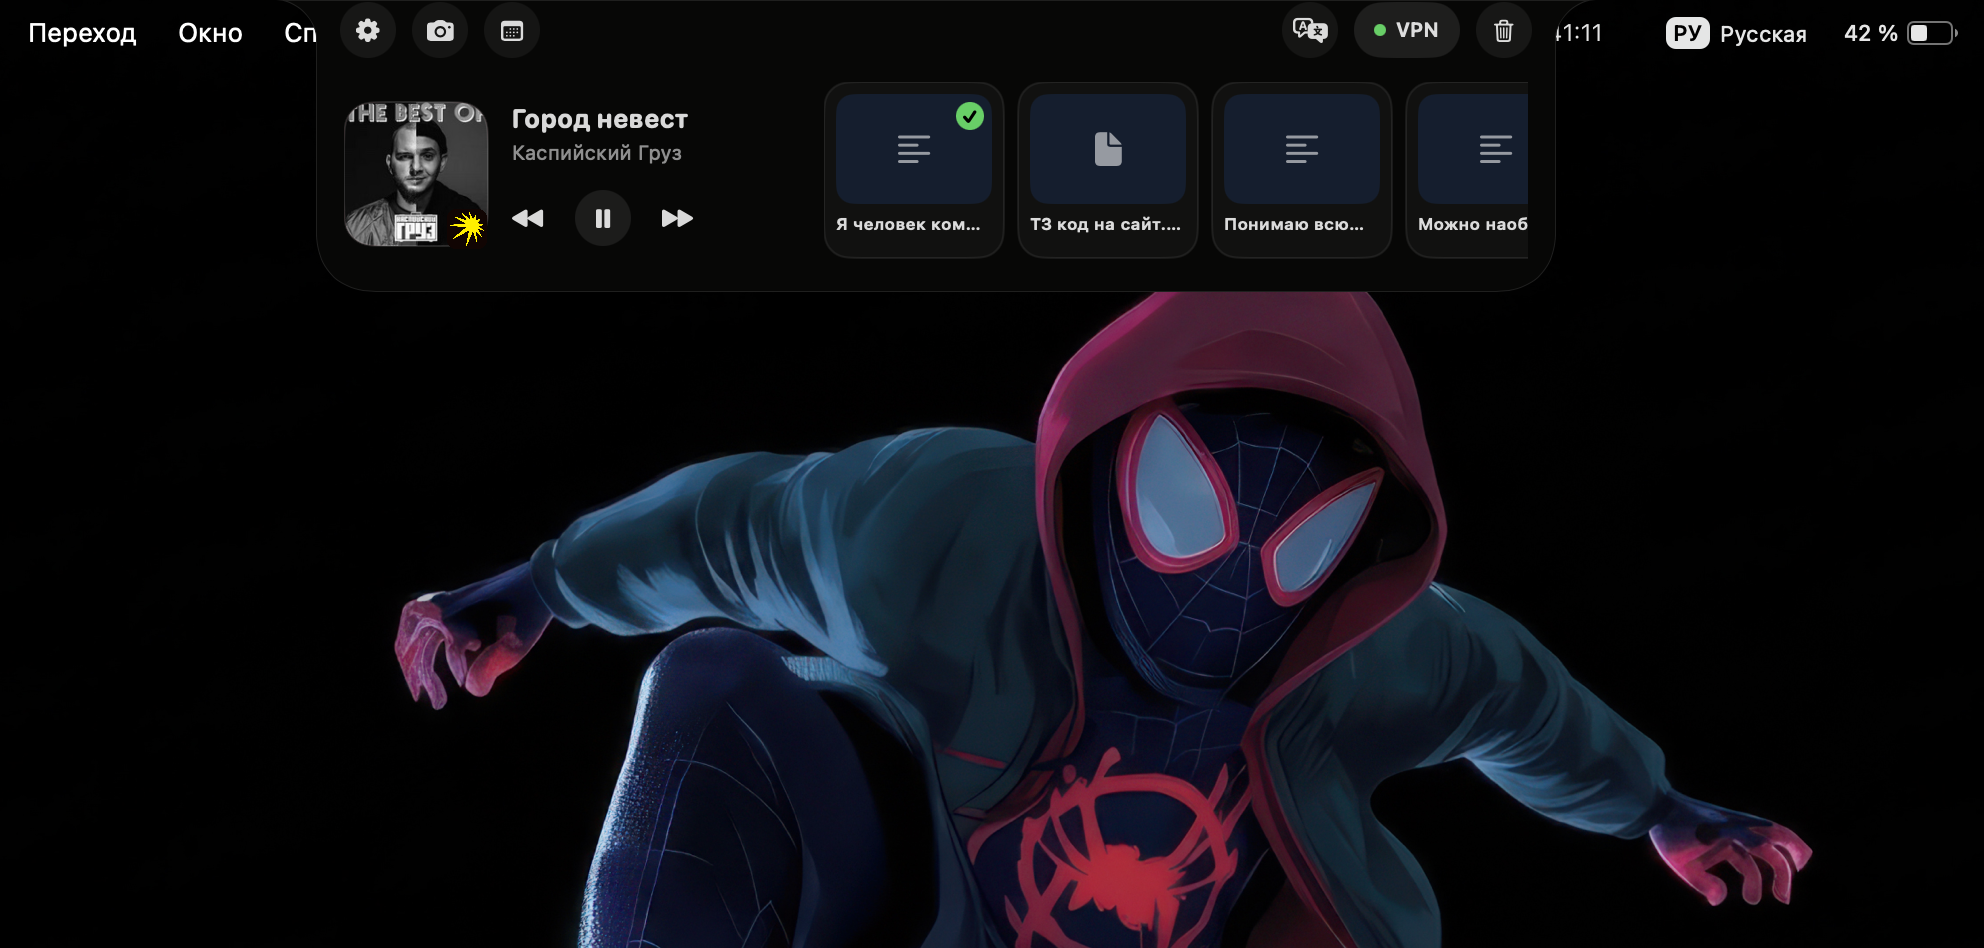Open the calendar icon next to the camera
The height and width of the screenshot is (948, 1984).
coord(512,31)
